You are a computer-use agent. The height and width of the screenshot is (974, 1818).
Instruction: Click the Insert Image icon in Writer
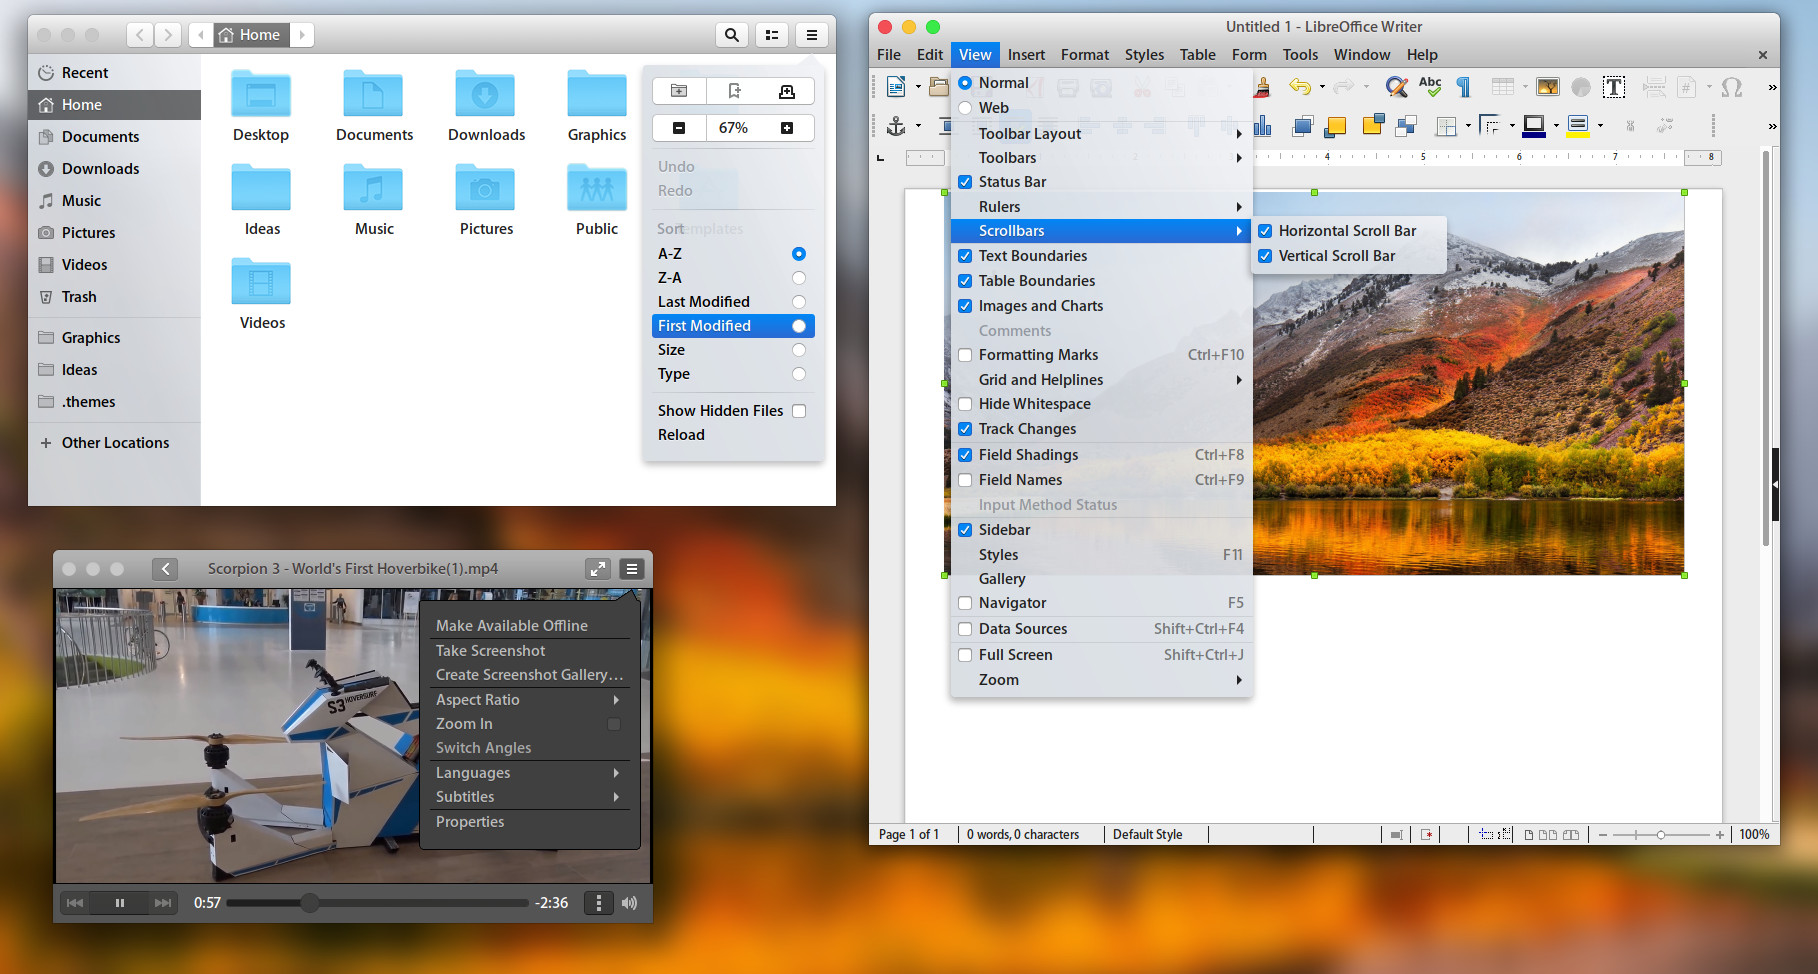coord(1547,87)
